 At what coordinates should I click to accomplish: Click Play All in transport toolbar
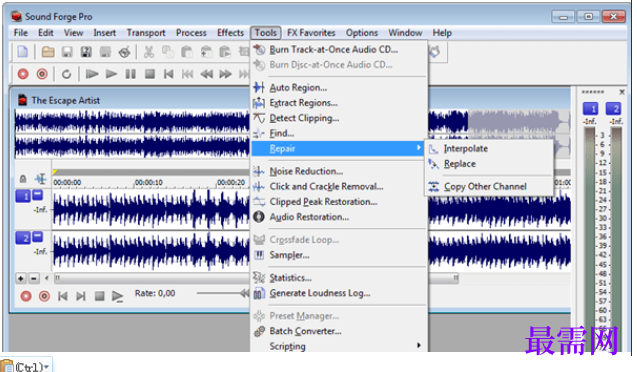(92, 74)
